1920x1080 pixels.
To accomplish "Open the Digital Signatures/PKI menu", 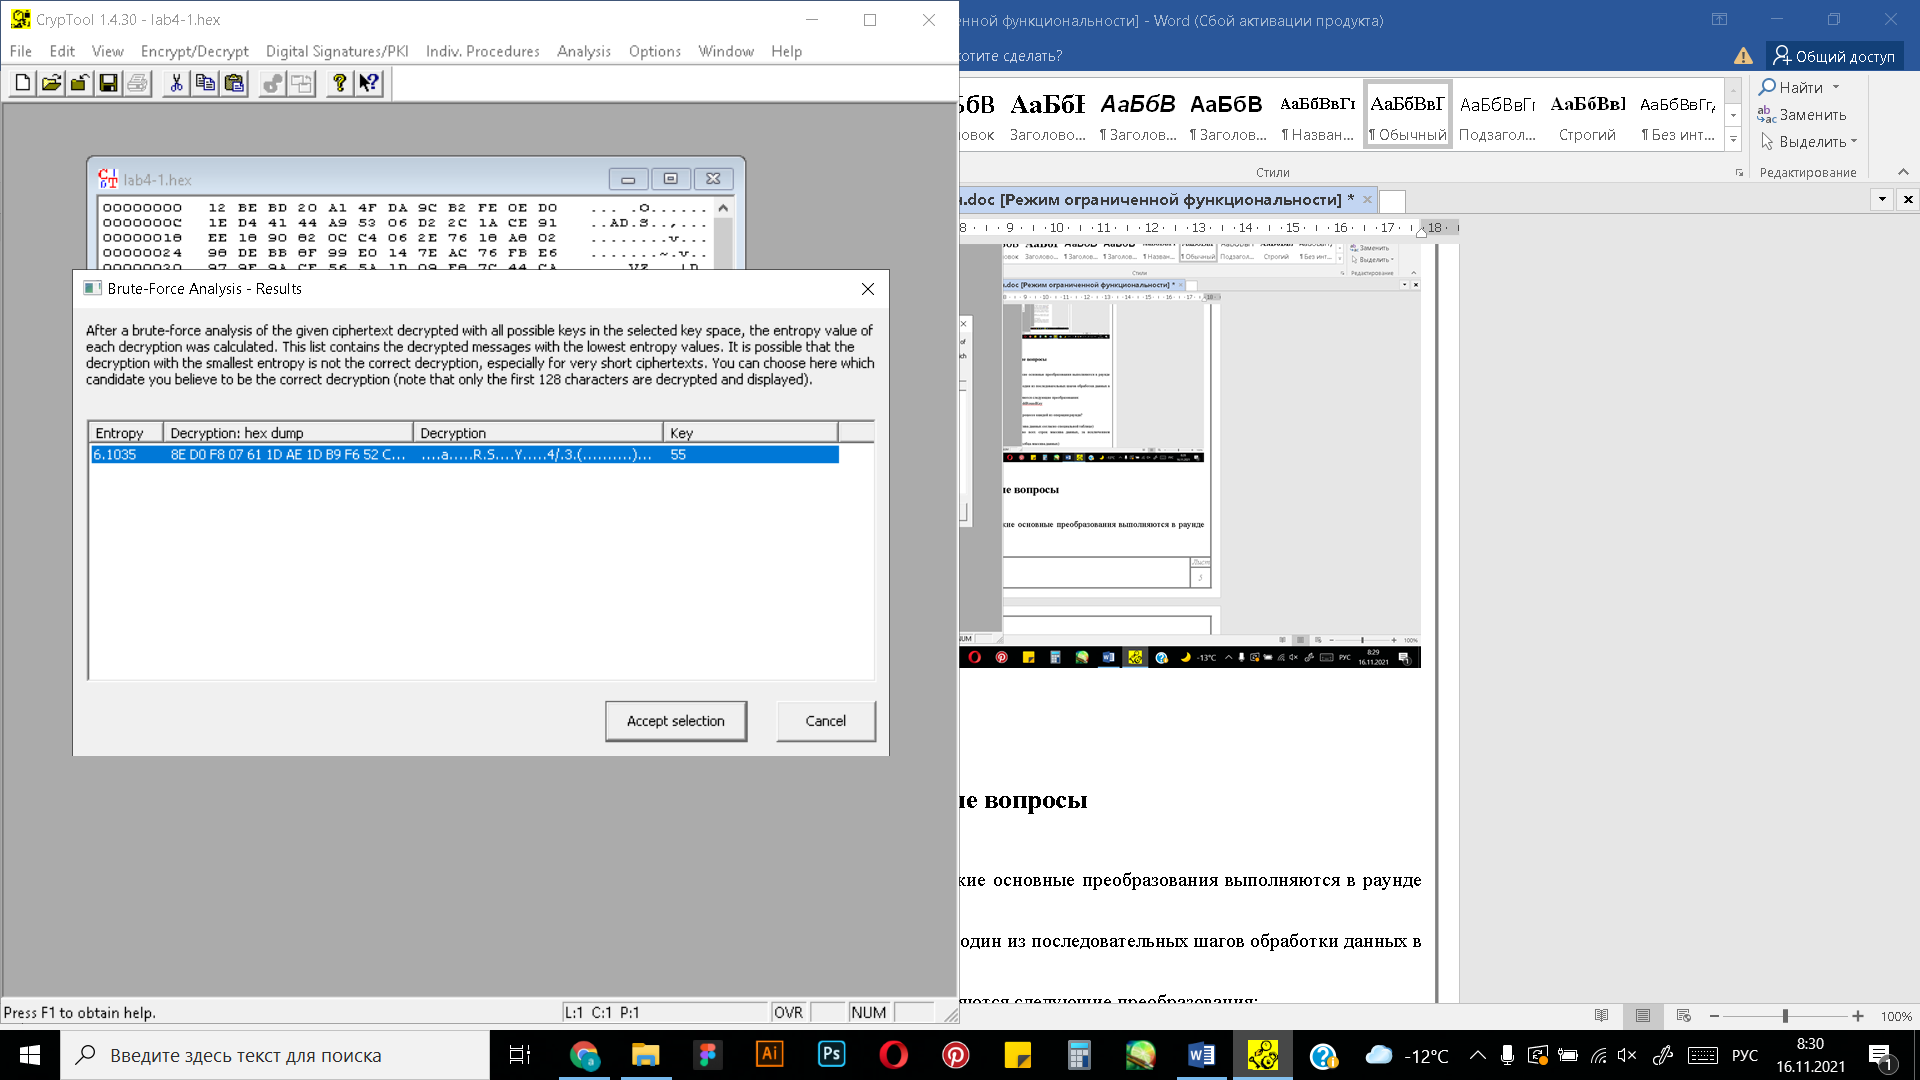I will tap(337, 51).
